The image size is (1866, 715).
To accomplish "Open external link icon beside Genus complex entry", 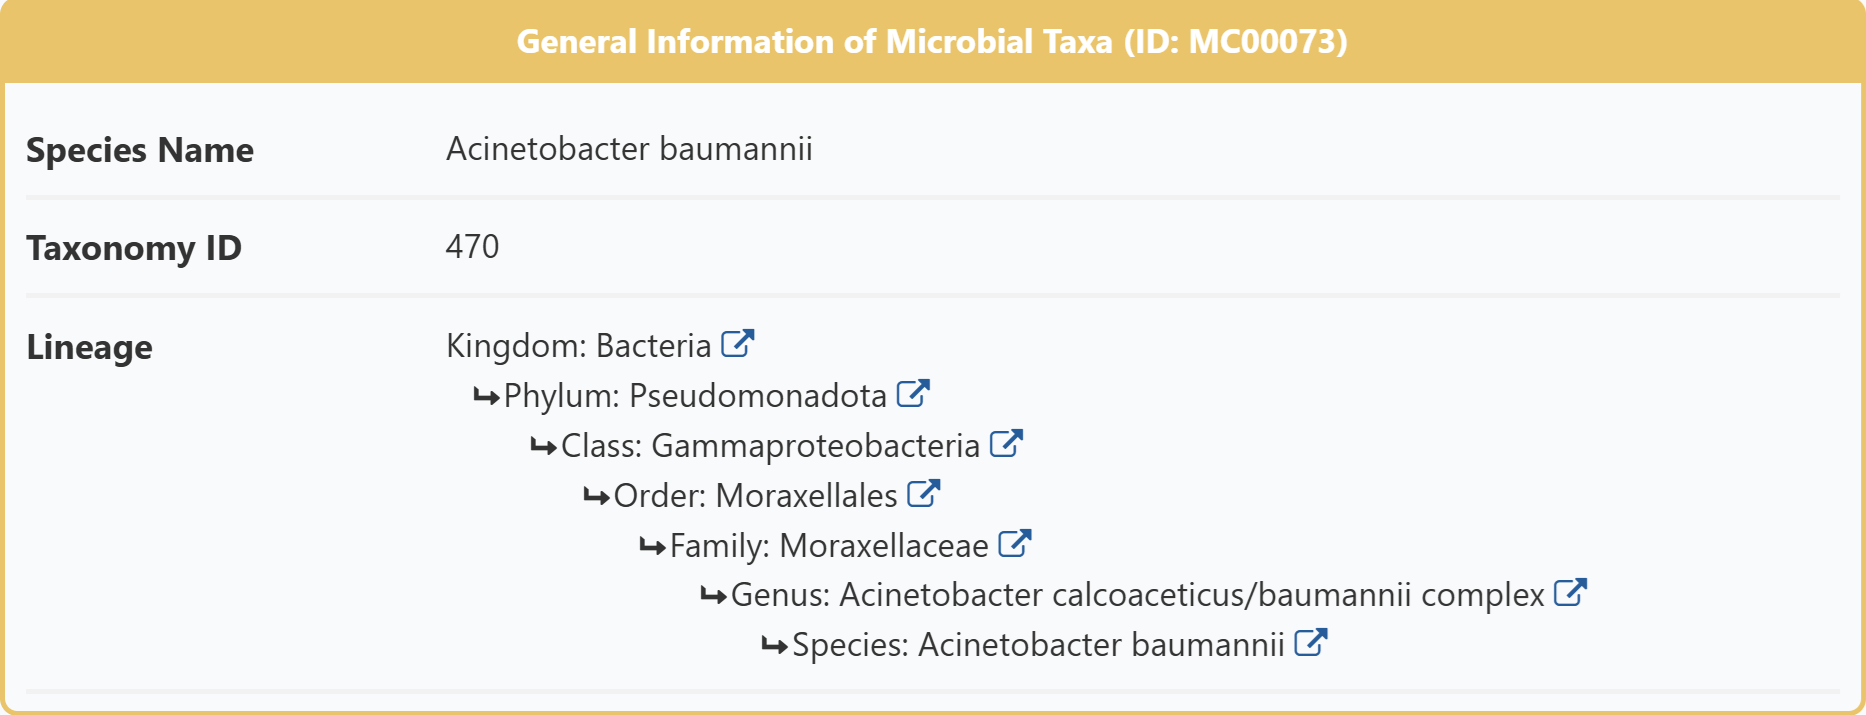I will 1570,593.
